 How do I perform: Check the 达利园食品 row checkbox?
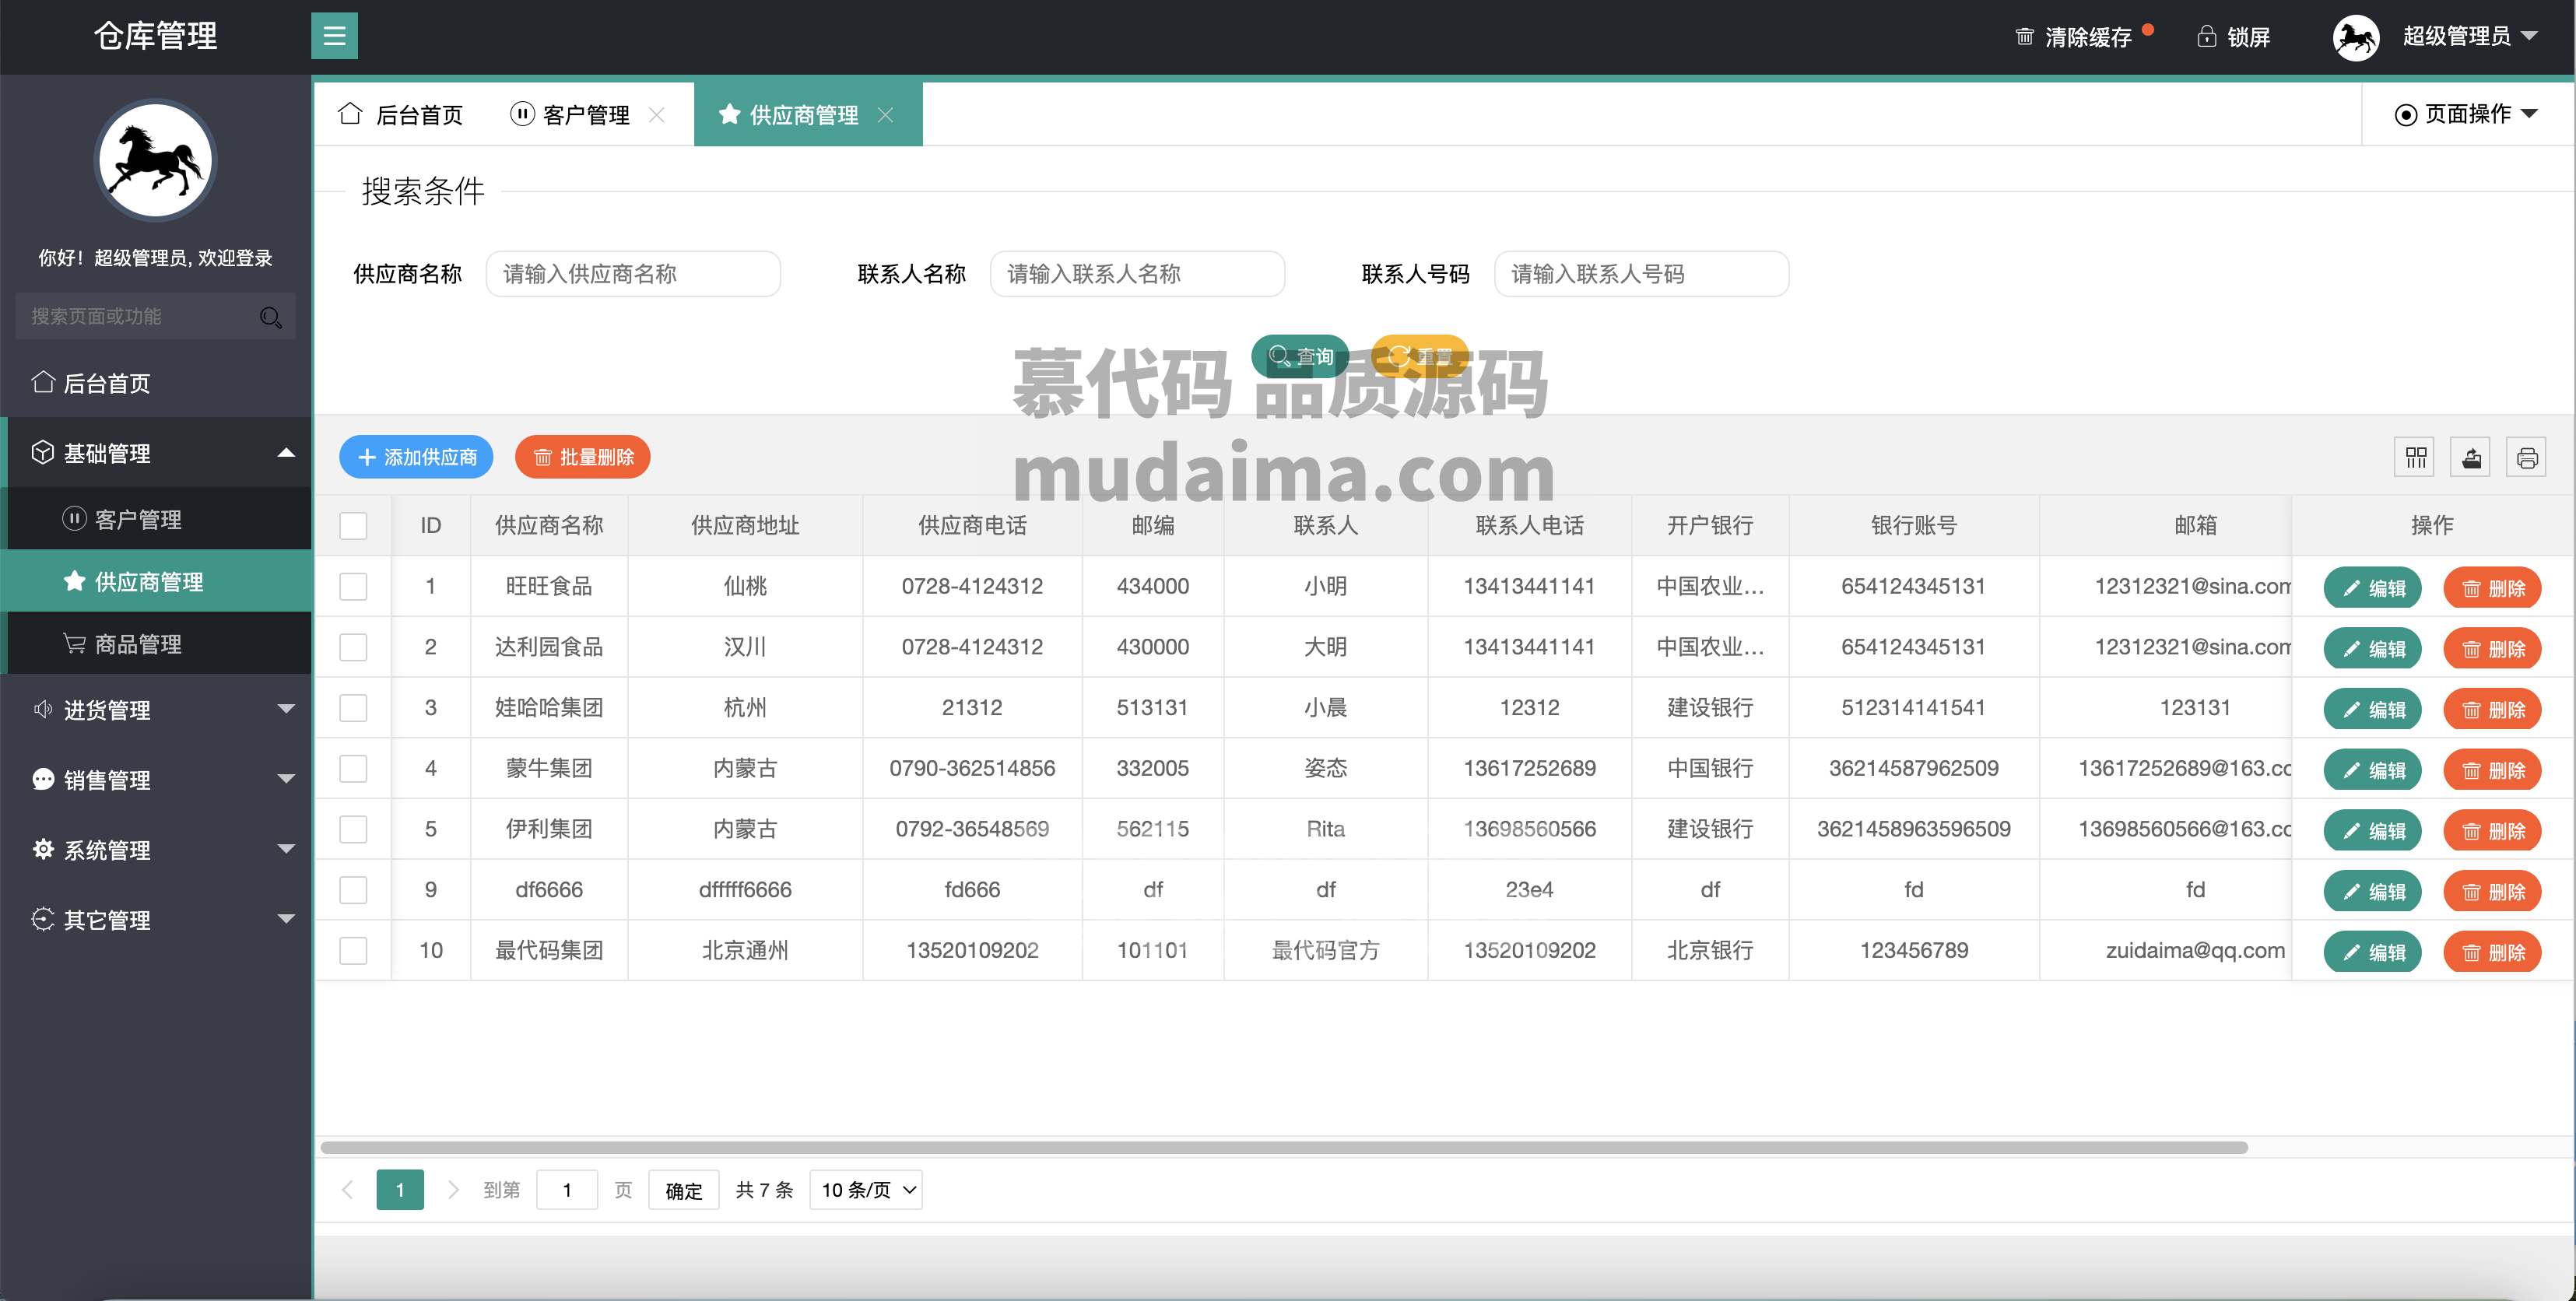(353, 647)
